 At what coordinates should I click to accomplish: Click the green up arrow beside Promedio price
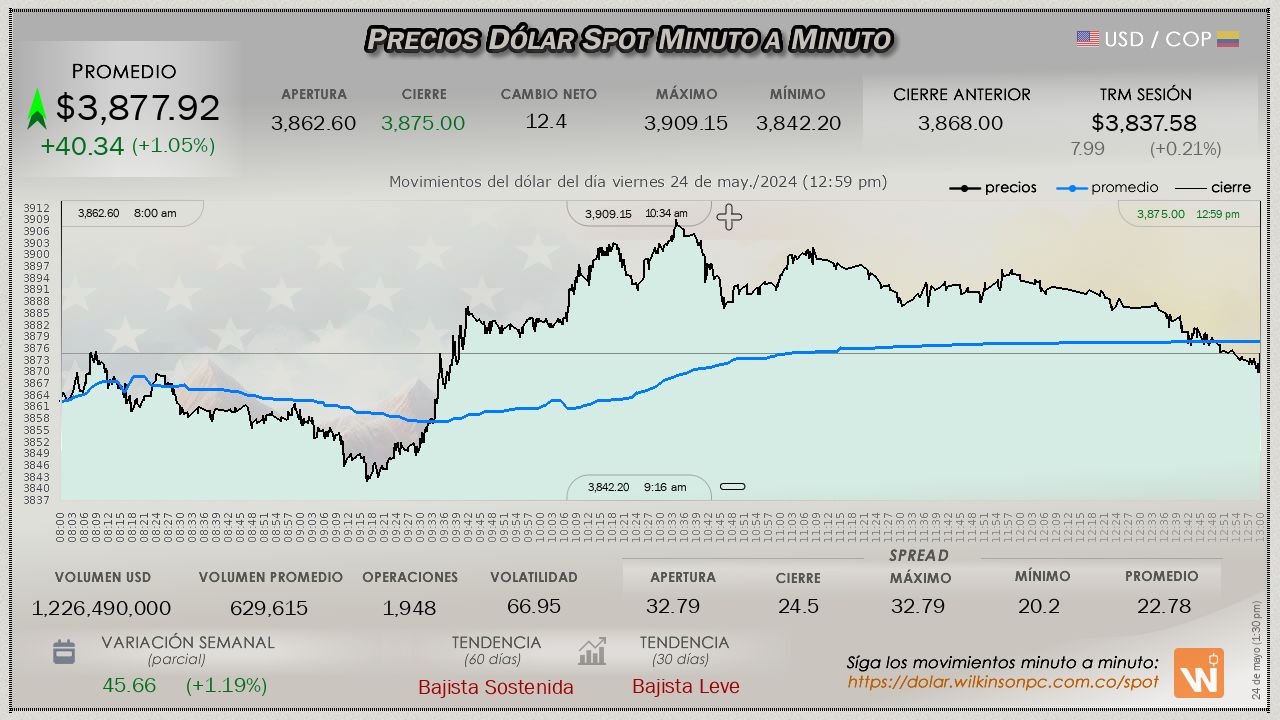[x=37, y=108]
